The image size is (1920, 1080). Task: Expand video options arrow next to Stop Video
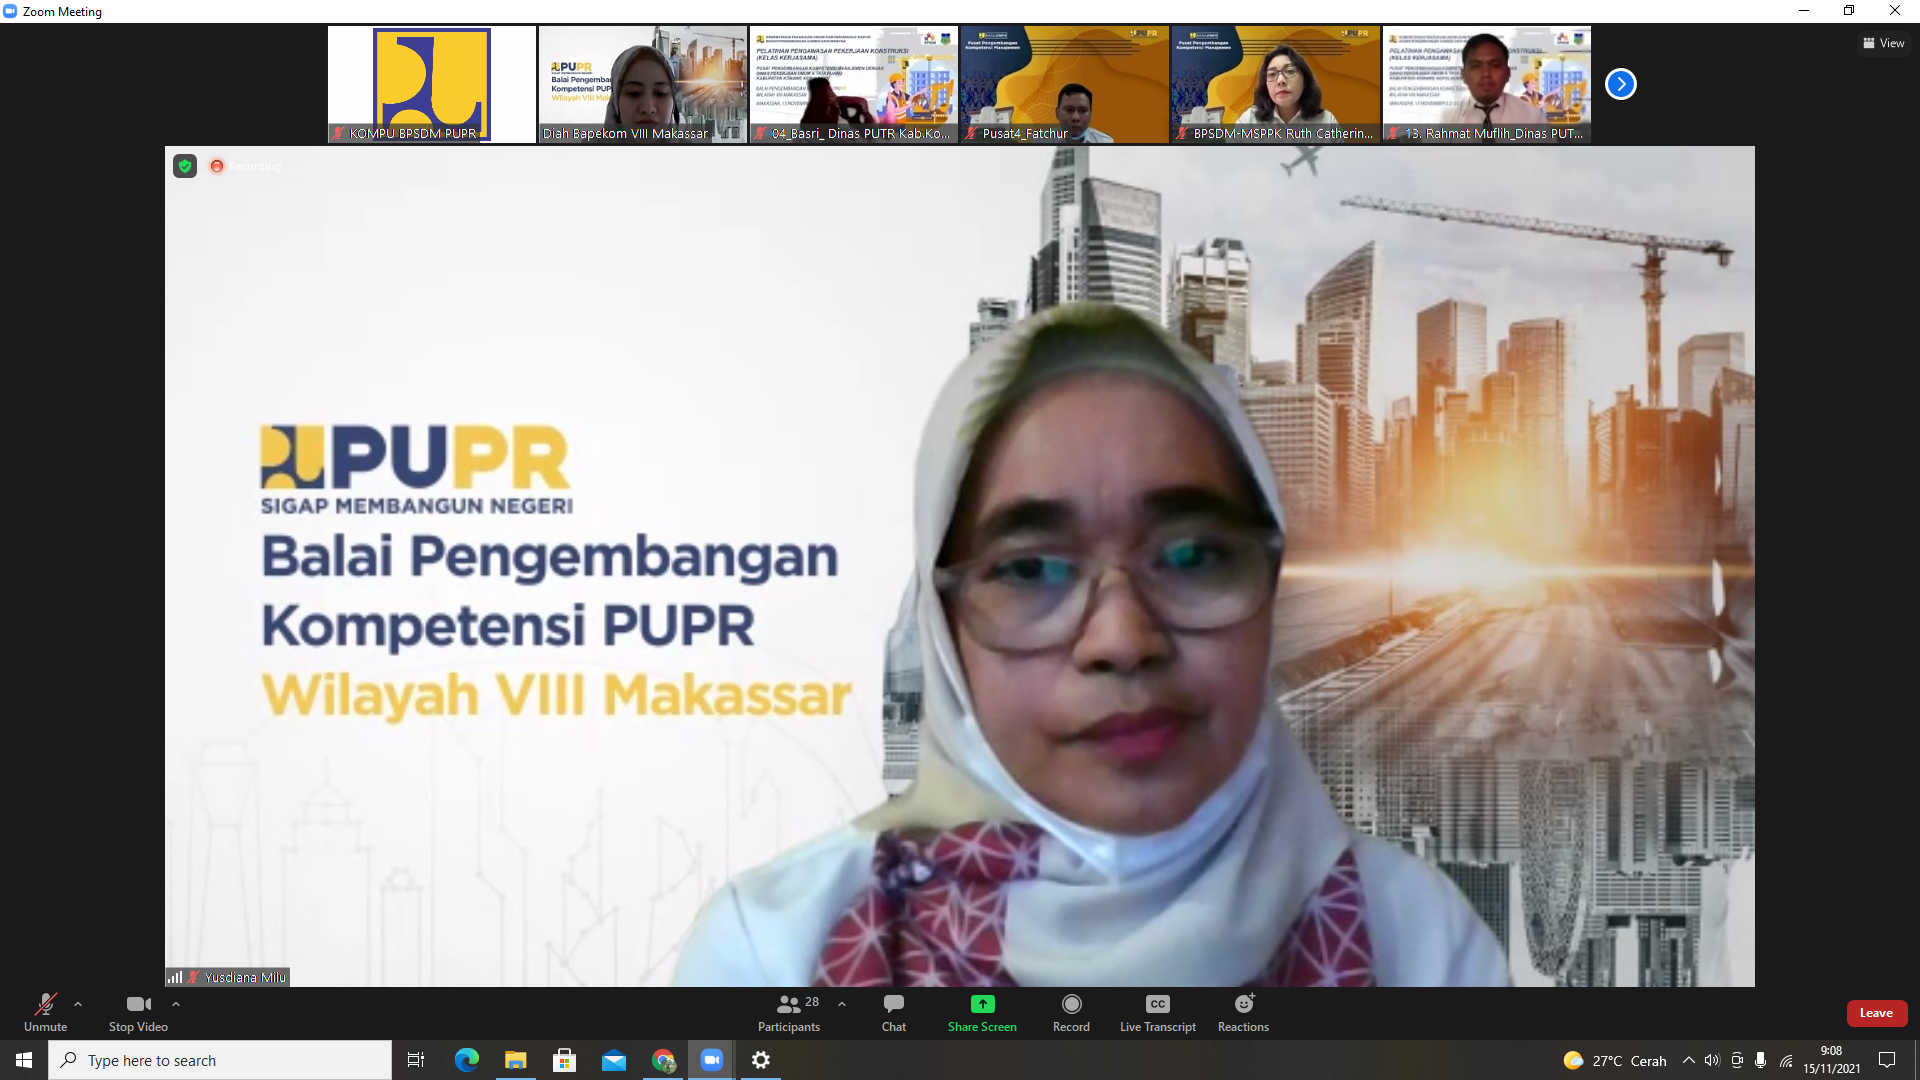176,1004
